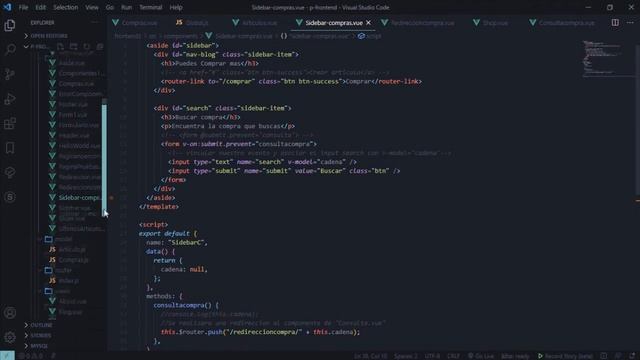Open Articulo.js under model folder

tap(72, 249)
